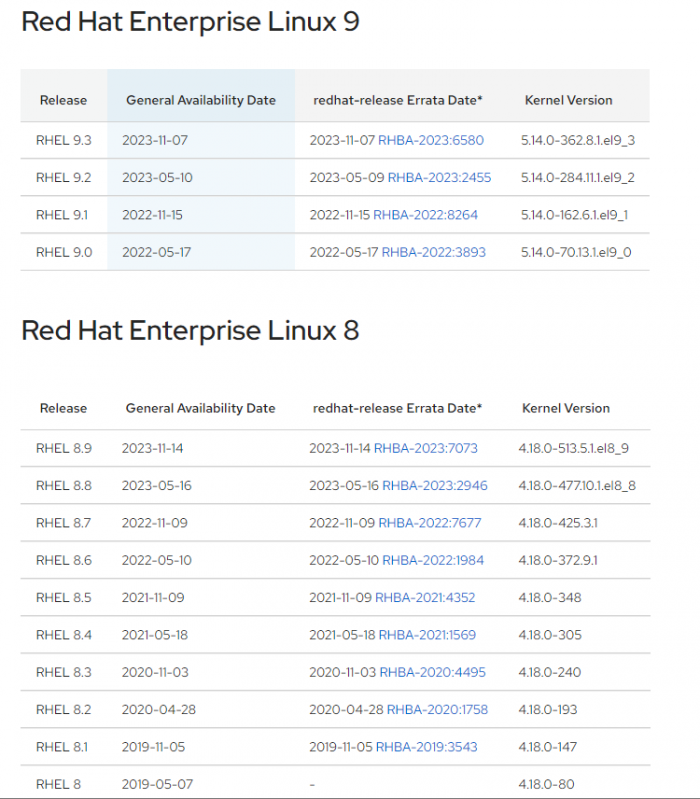Viewport: 700px width, 799px height.
Task: Click kernel version 4.18.0-372.9.1
Action: click(x=558, y=560)
